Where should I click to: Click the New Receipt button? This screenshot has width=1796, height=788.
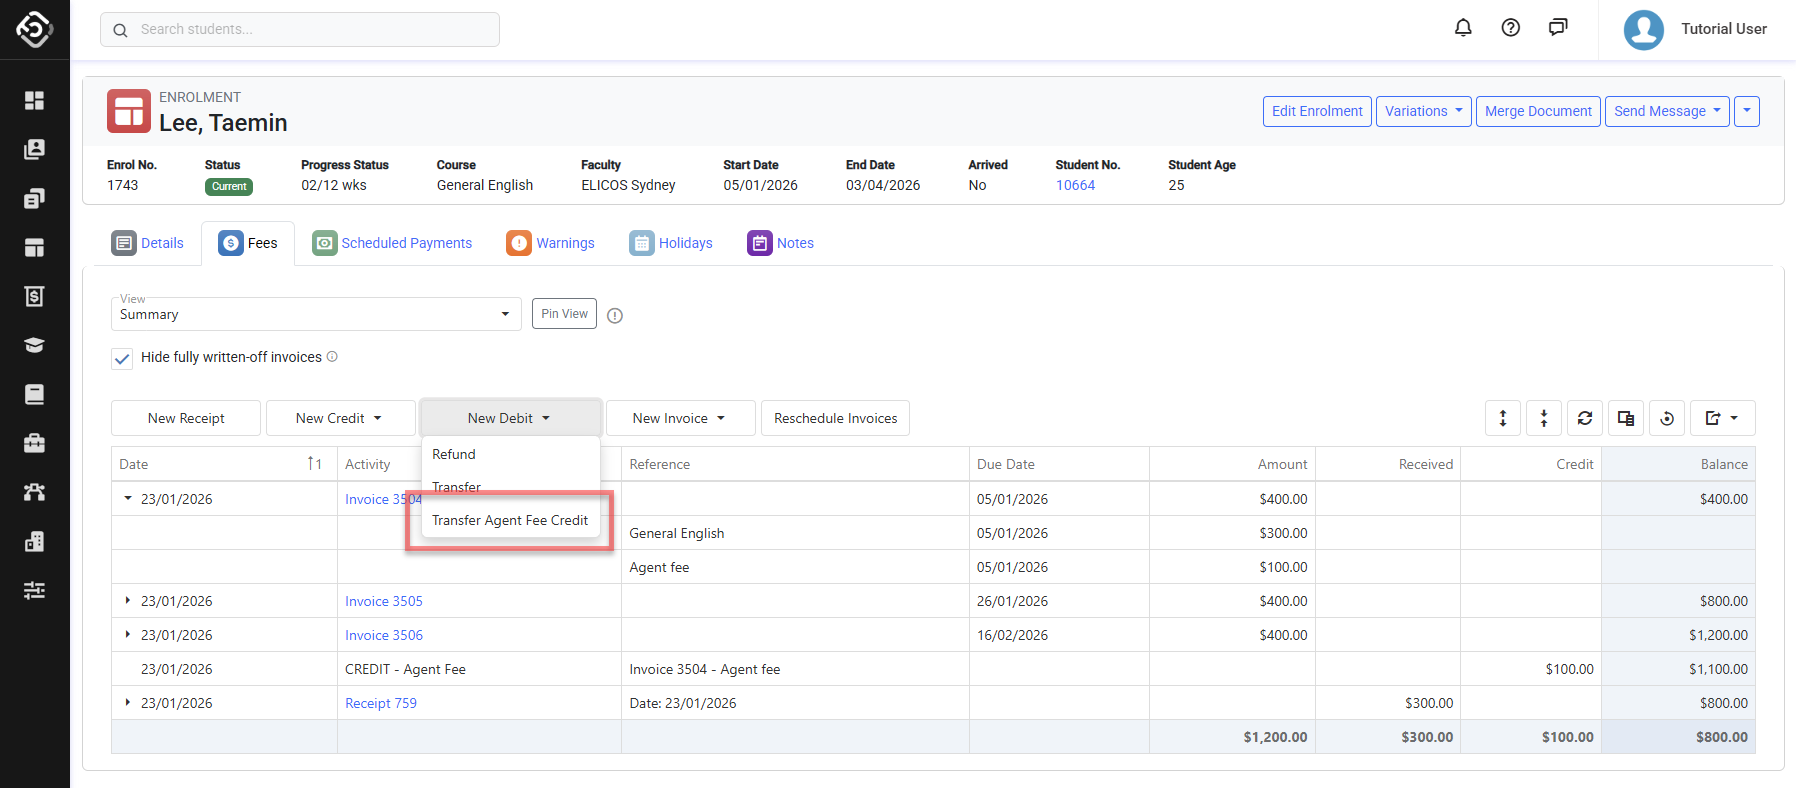[186, 418]
